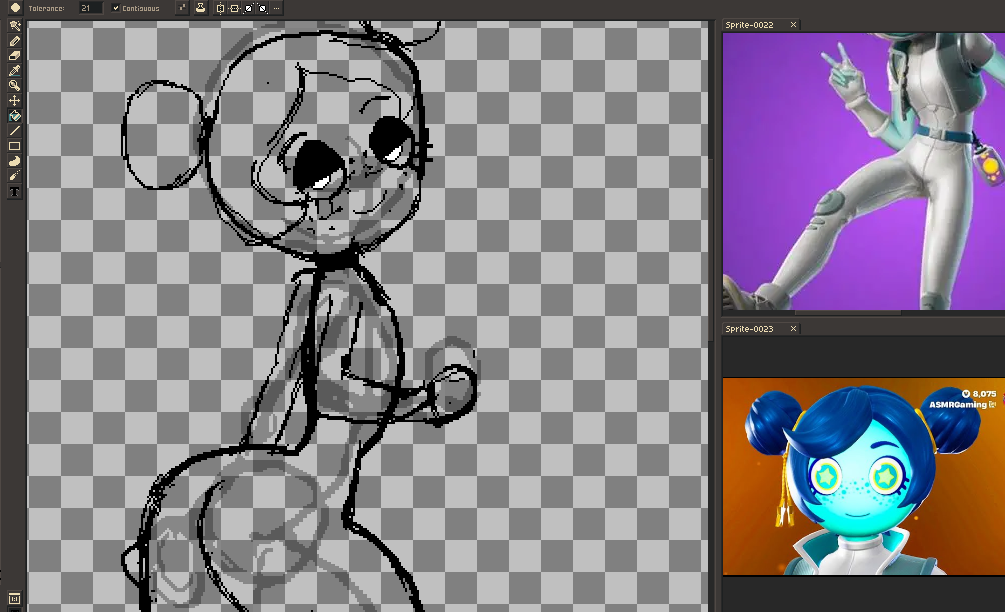Select the Line tool
This screenshot has height=612, width=1005.
(14, 131)
